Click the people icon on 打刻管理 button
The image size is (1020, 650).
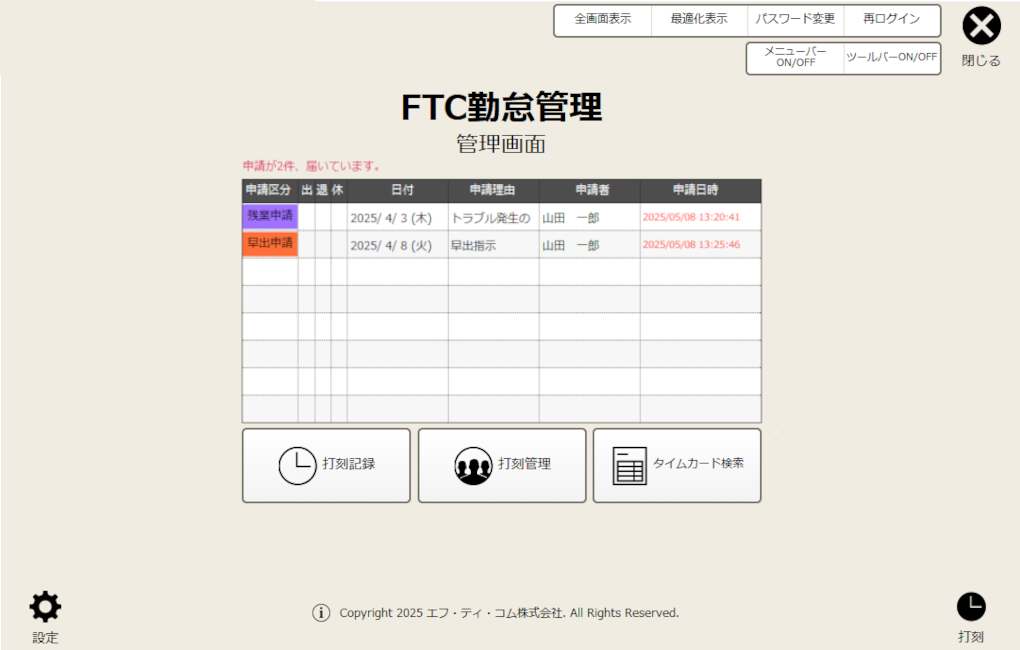473,466
